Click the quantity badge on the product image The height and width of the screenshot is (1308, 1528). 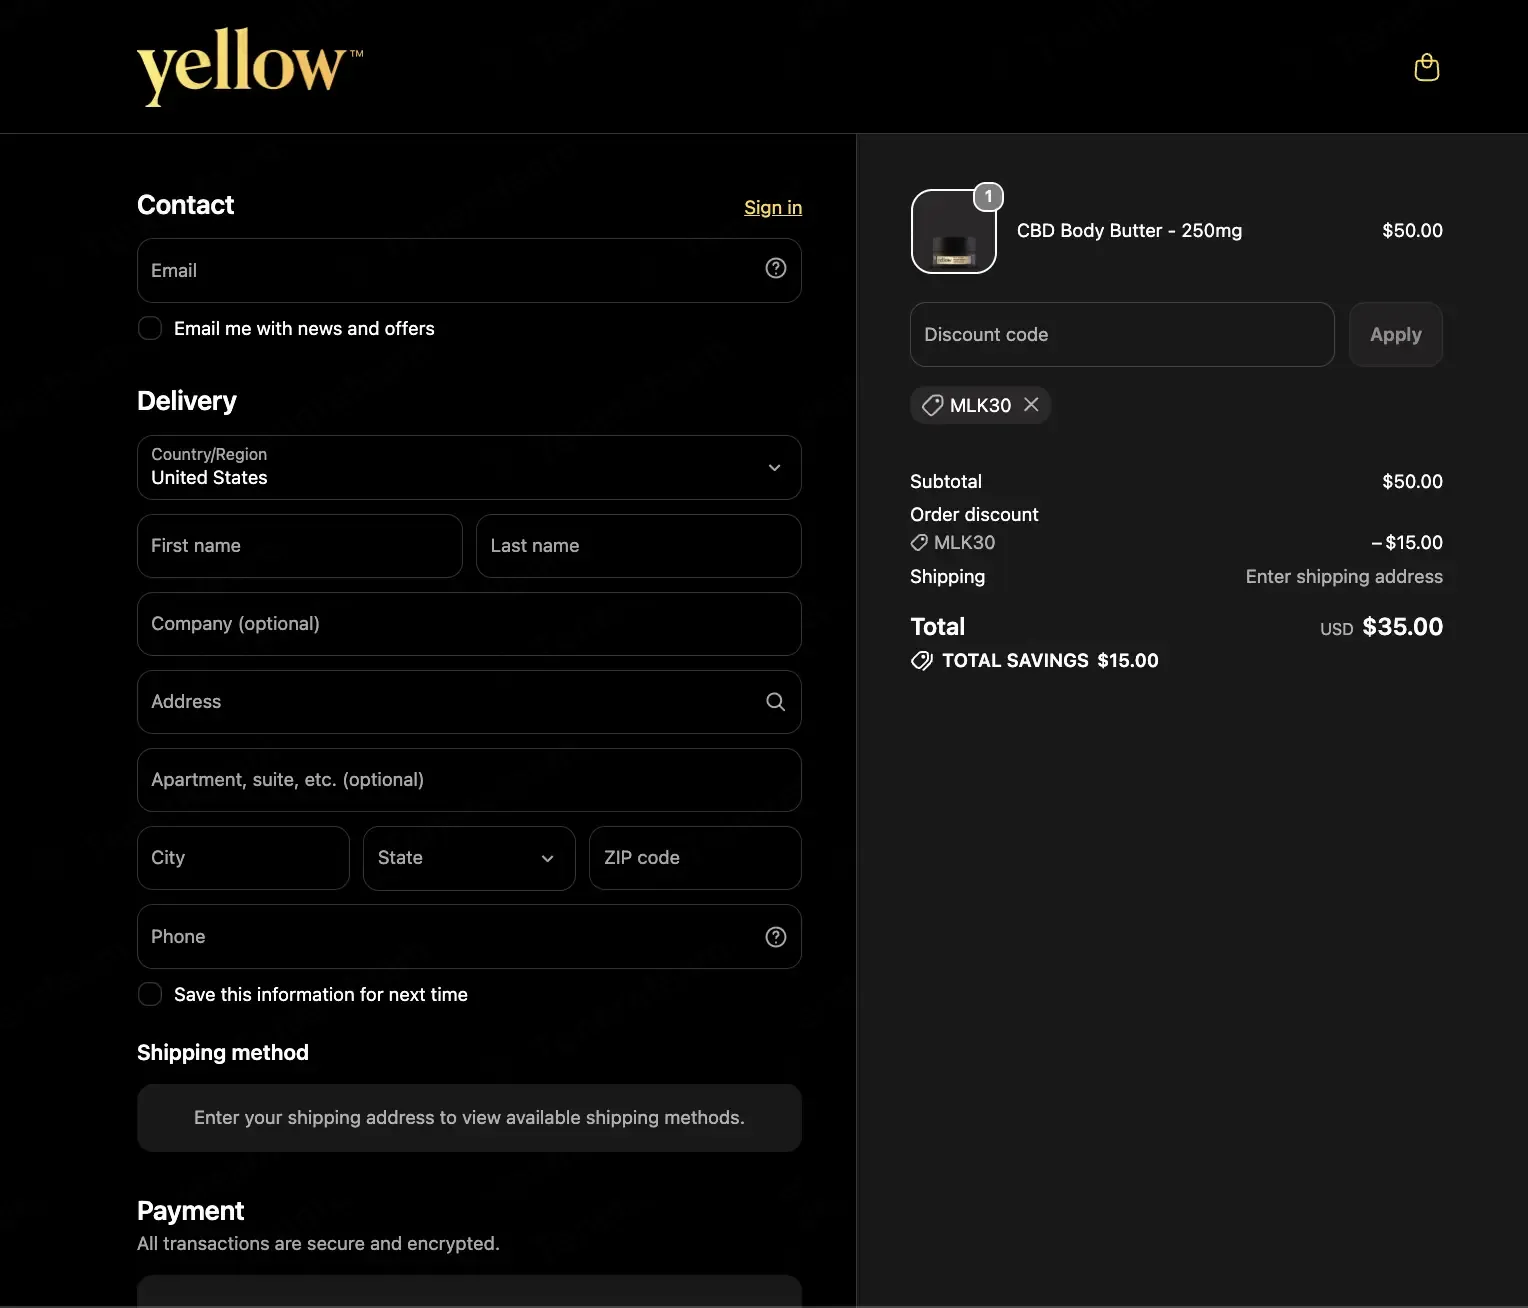989,197
